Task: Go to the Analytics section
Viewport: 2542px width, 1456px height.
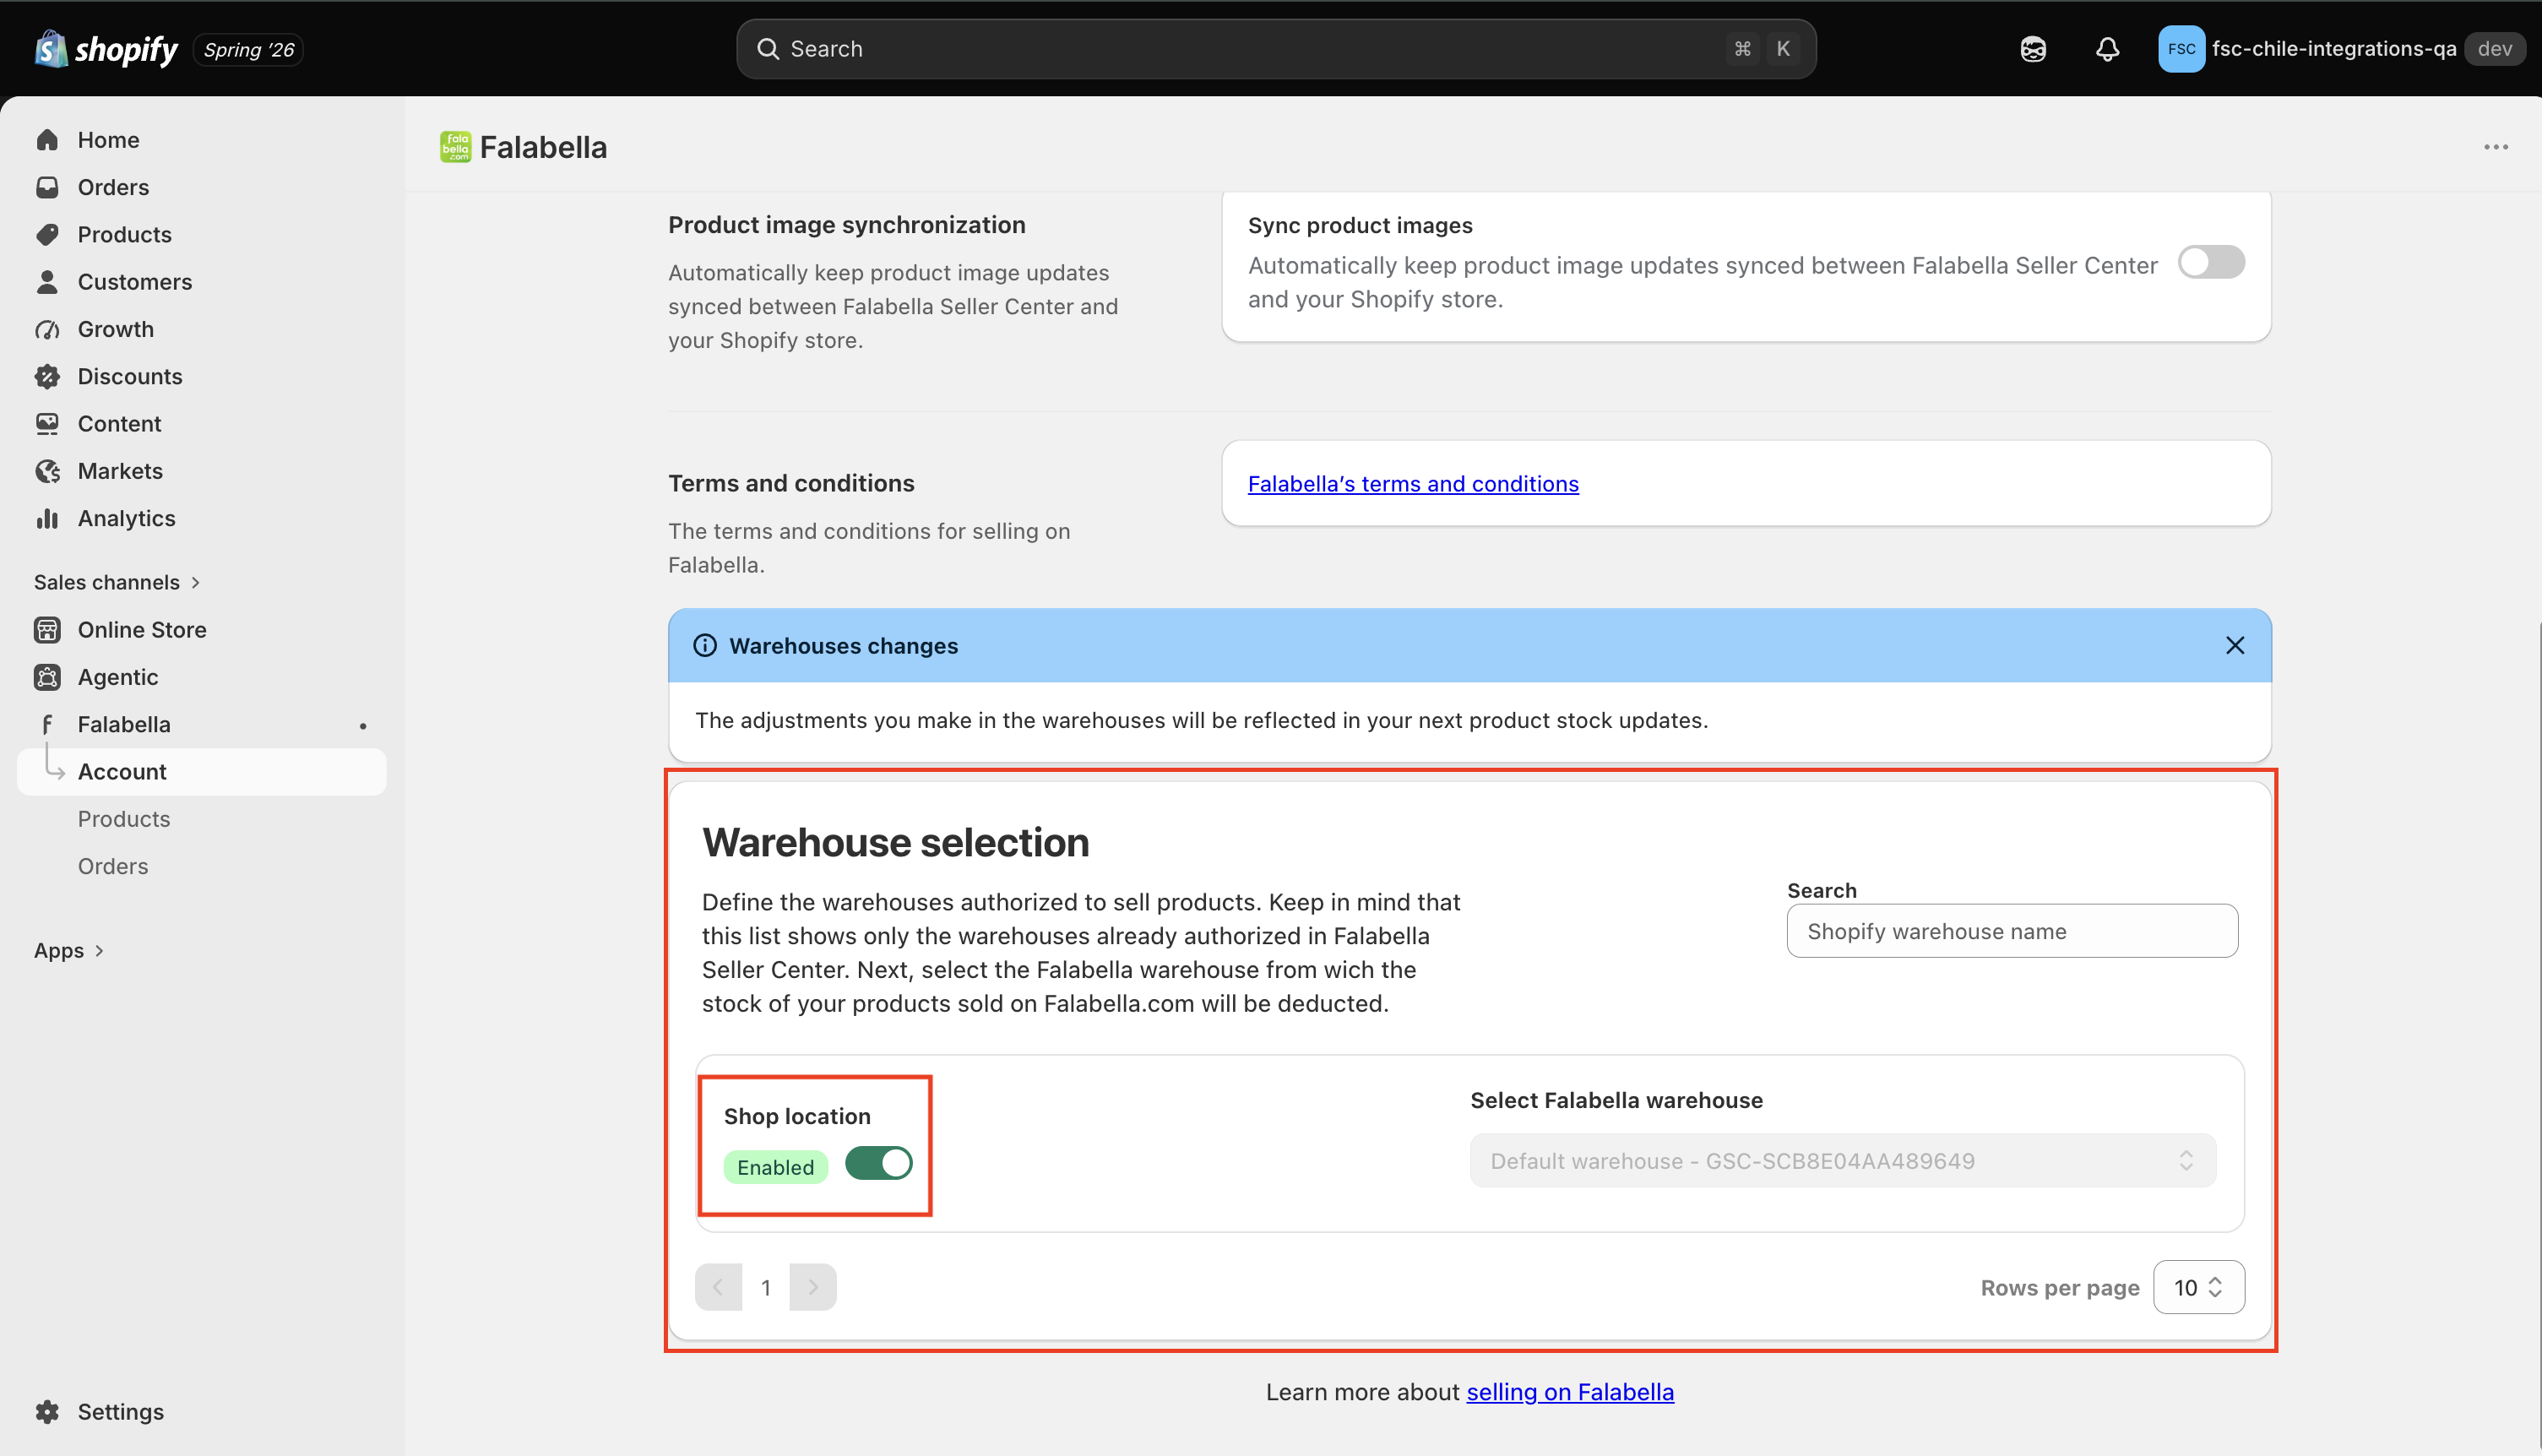Action: click(x=126, y=518)
